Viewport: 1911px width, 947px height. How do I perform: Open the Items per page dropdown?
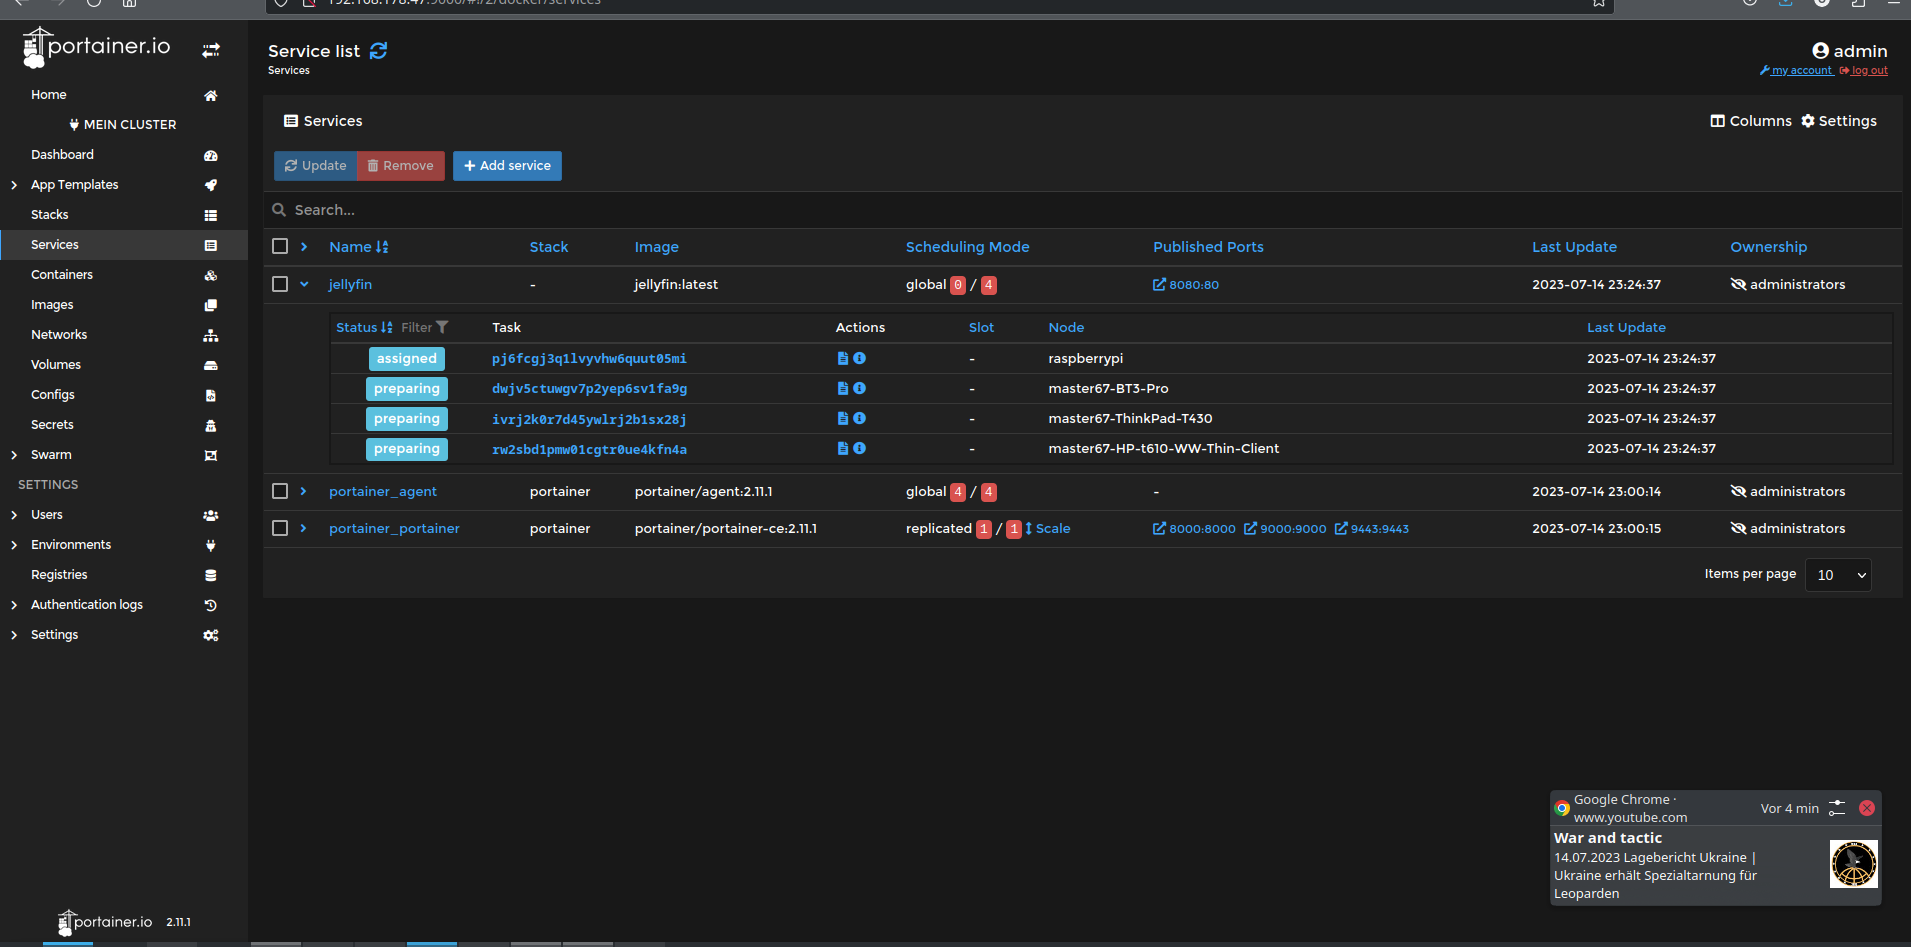coord(1838,575)
